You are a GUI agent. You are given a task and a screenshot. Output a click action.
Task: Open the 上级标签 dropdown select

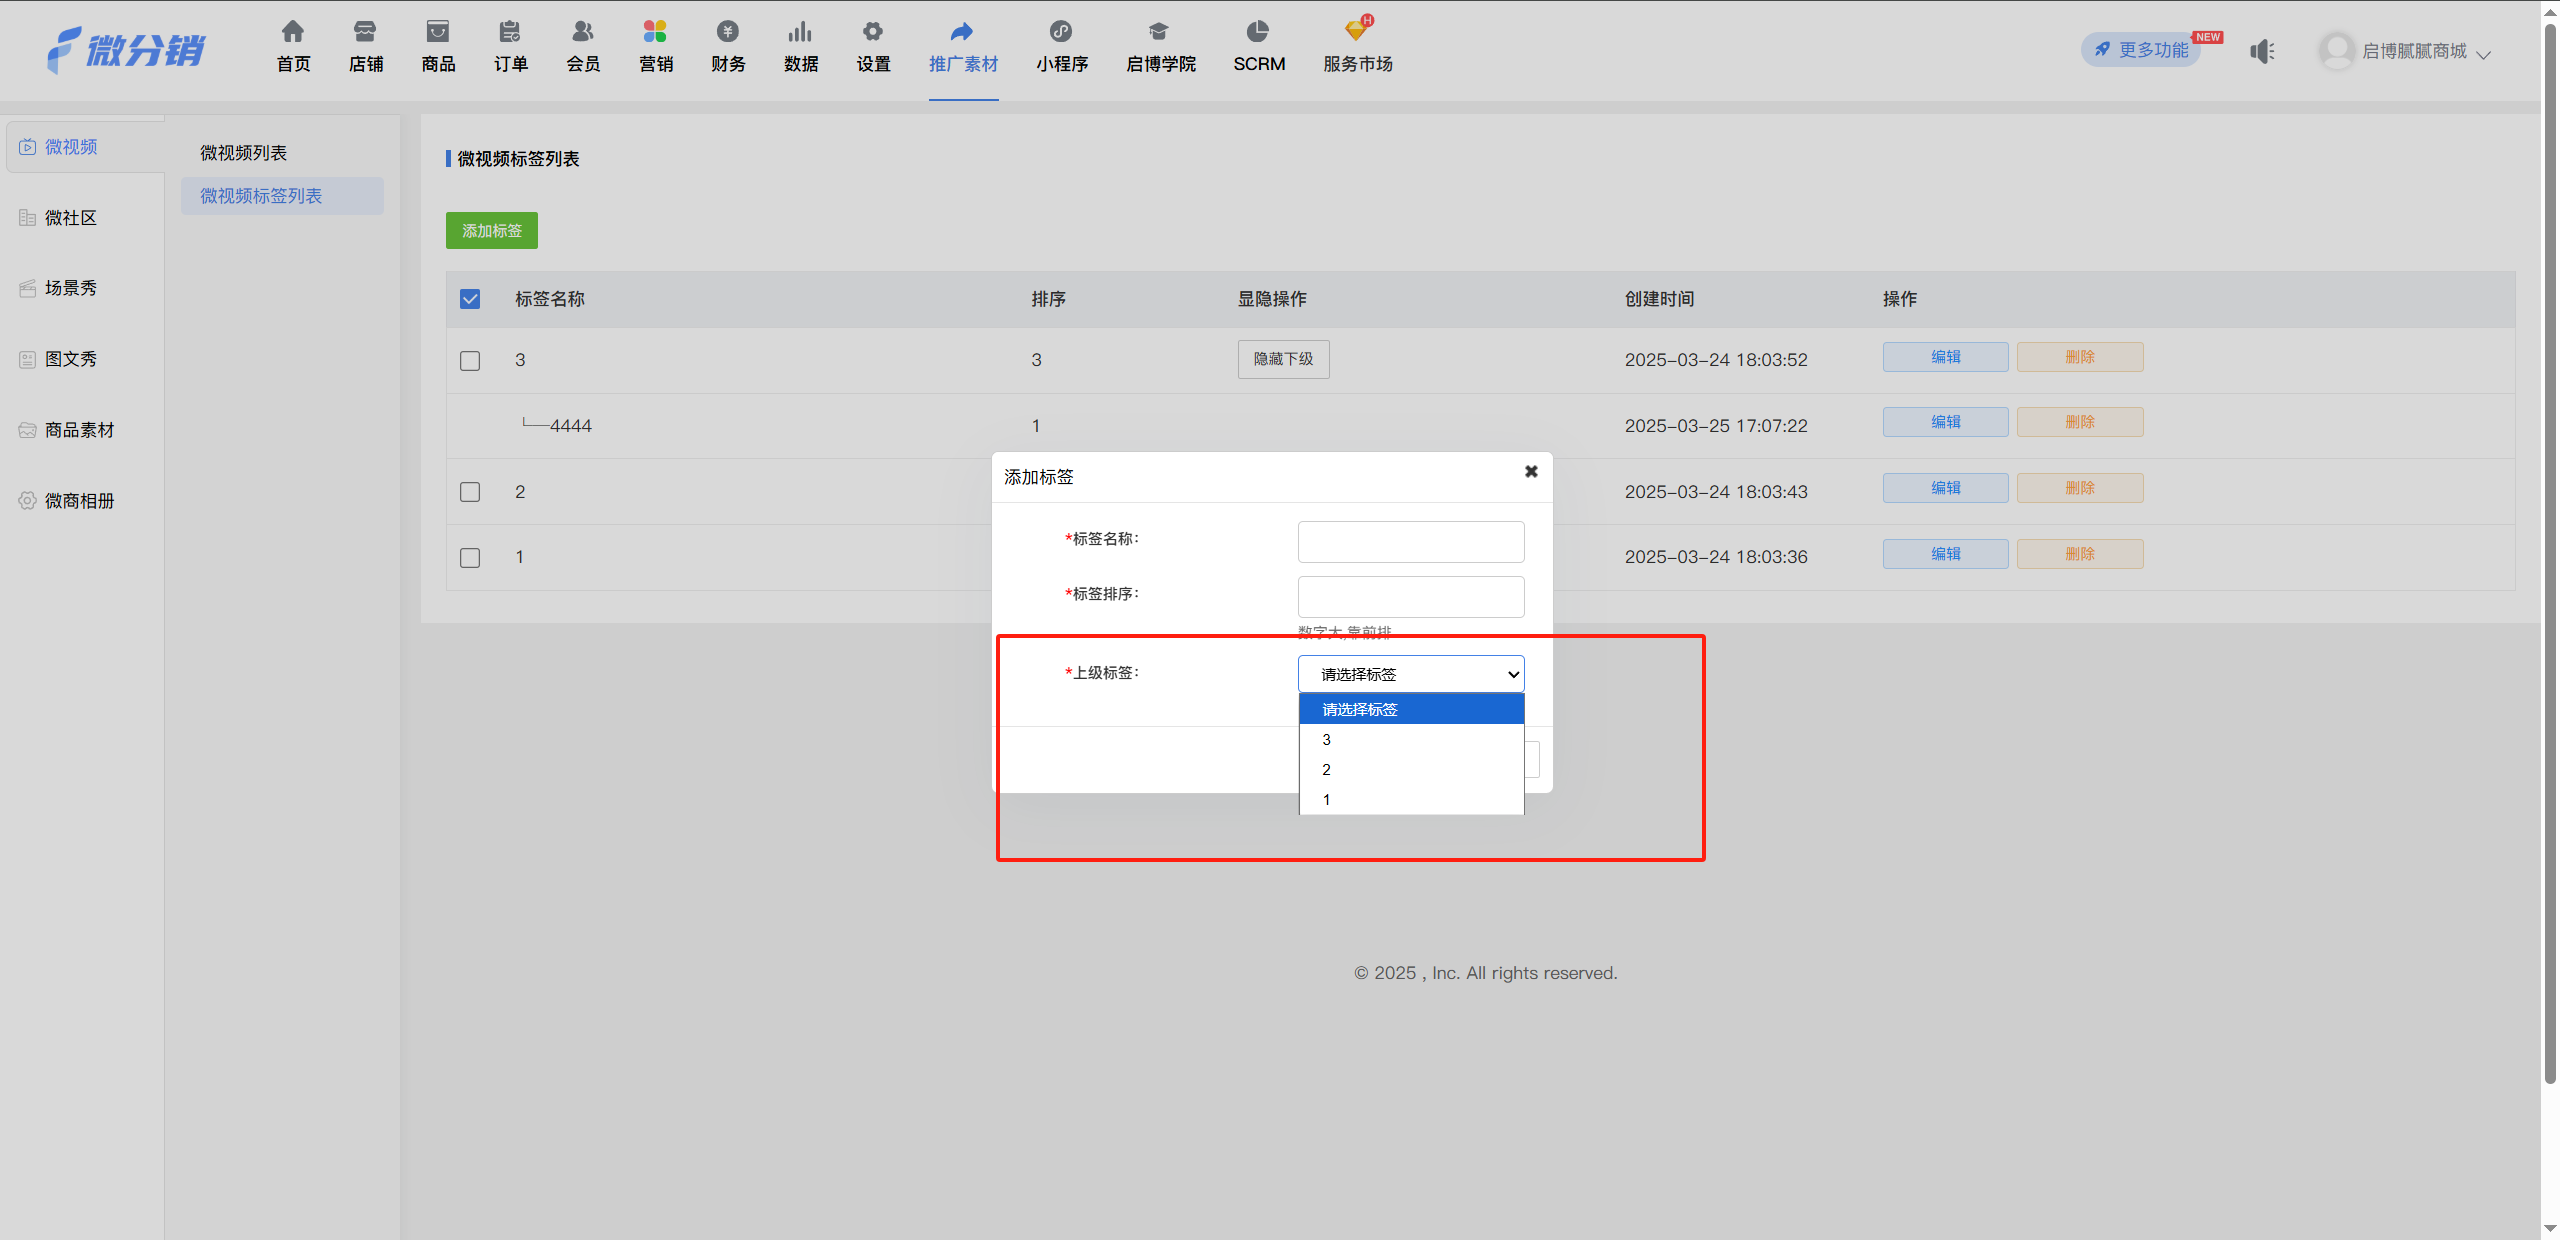coord(1411,674)
